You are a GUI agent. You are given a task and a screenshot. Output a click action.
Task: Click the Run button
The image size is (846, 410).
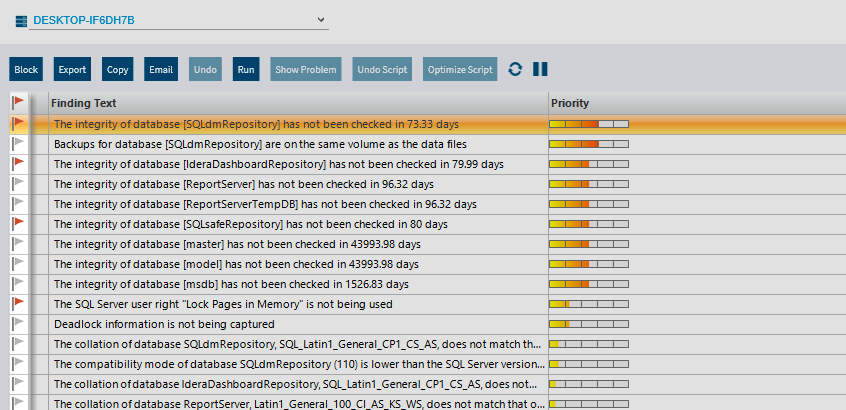[246, 70]
